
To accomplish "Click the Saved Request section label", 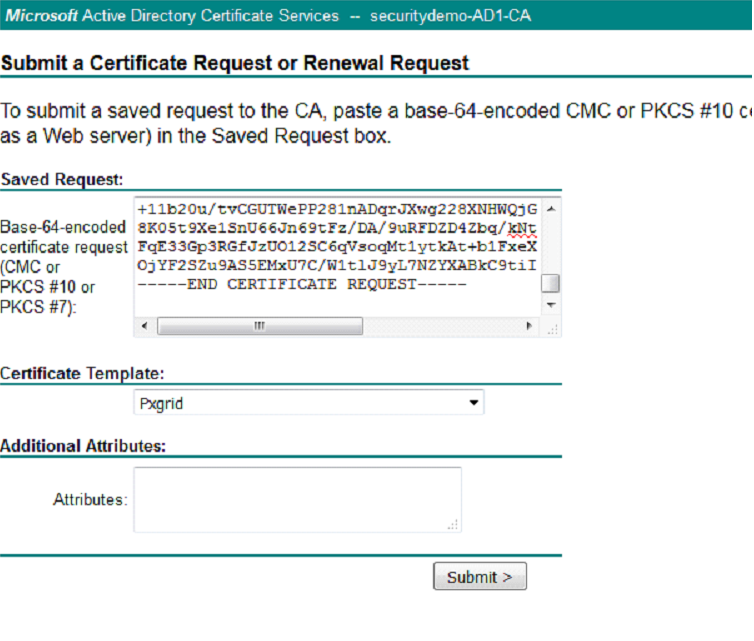I will (62, 179).
